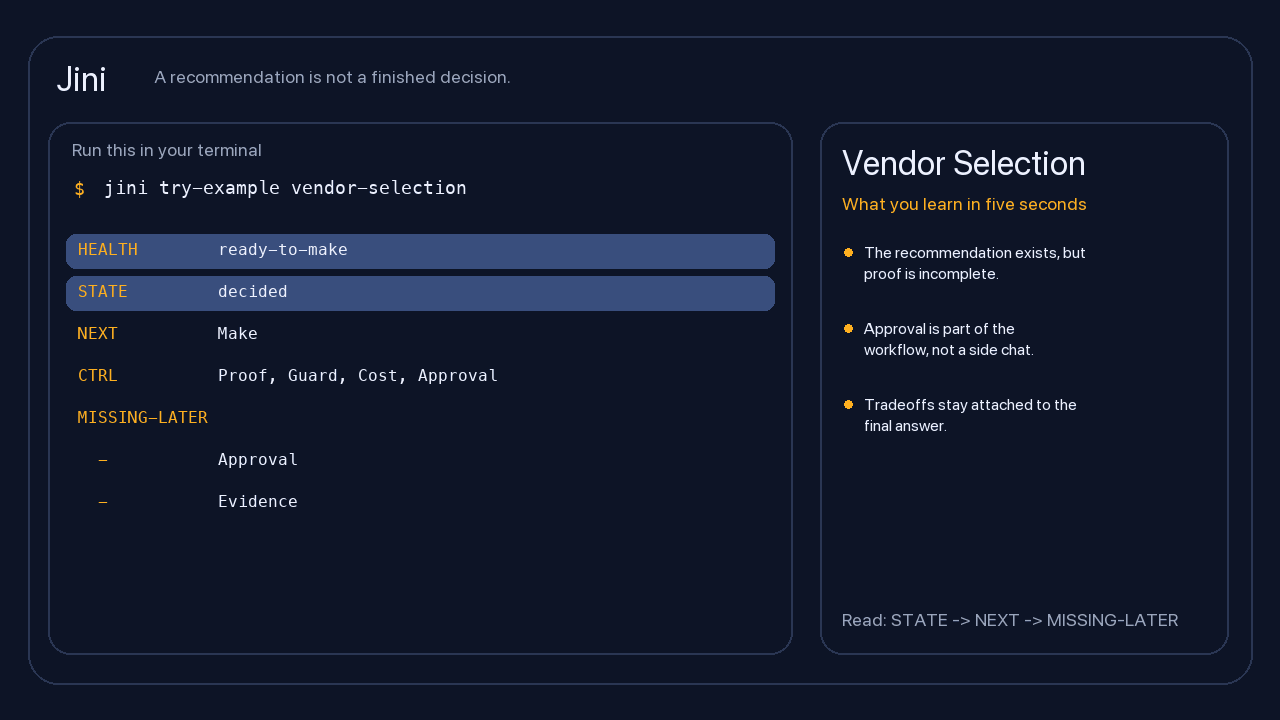Screen dimensions: 1280x720
Task: Click the MISSING-LATER heading
Action: pos(143,418)
